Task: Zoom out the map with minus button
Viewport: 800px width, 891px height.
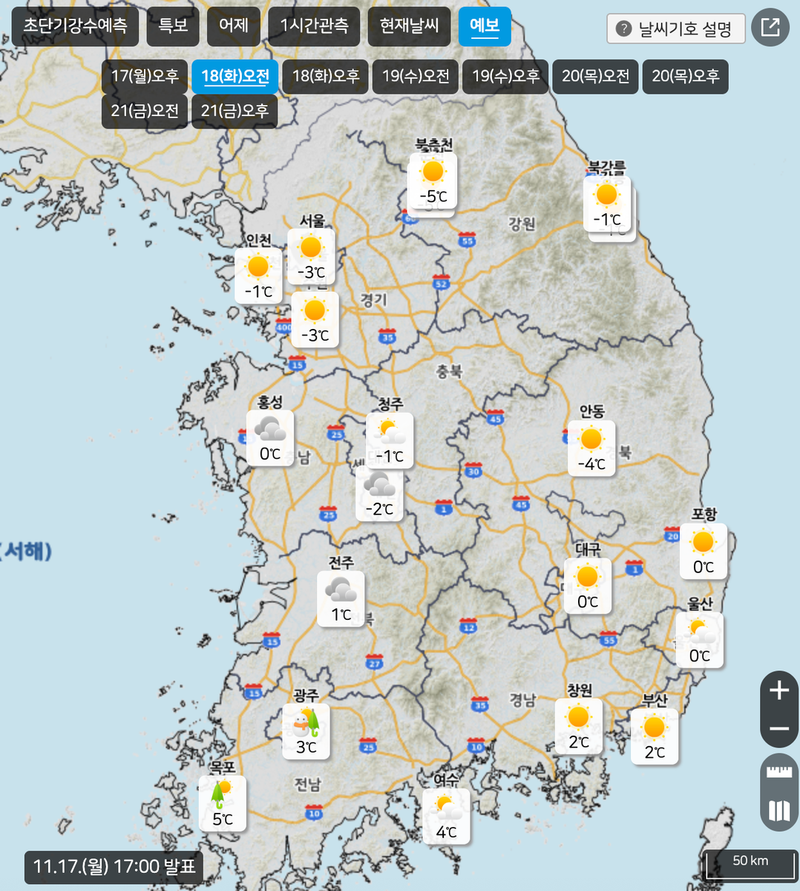Action: (779, 729)
